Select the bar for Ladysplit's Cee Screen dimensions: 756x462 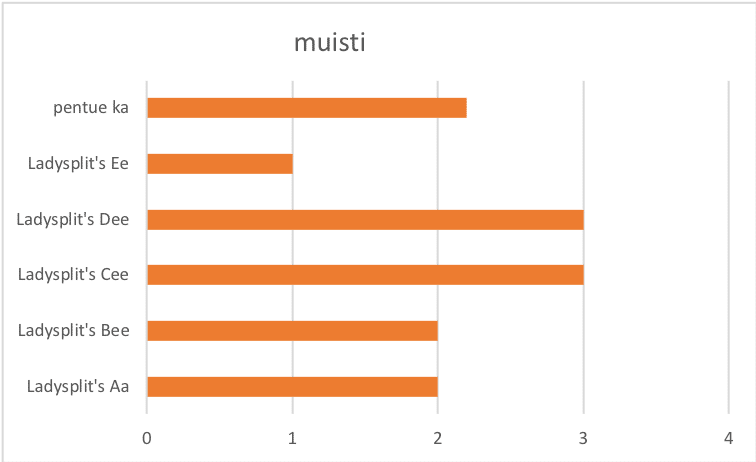[365, 274]
